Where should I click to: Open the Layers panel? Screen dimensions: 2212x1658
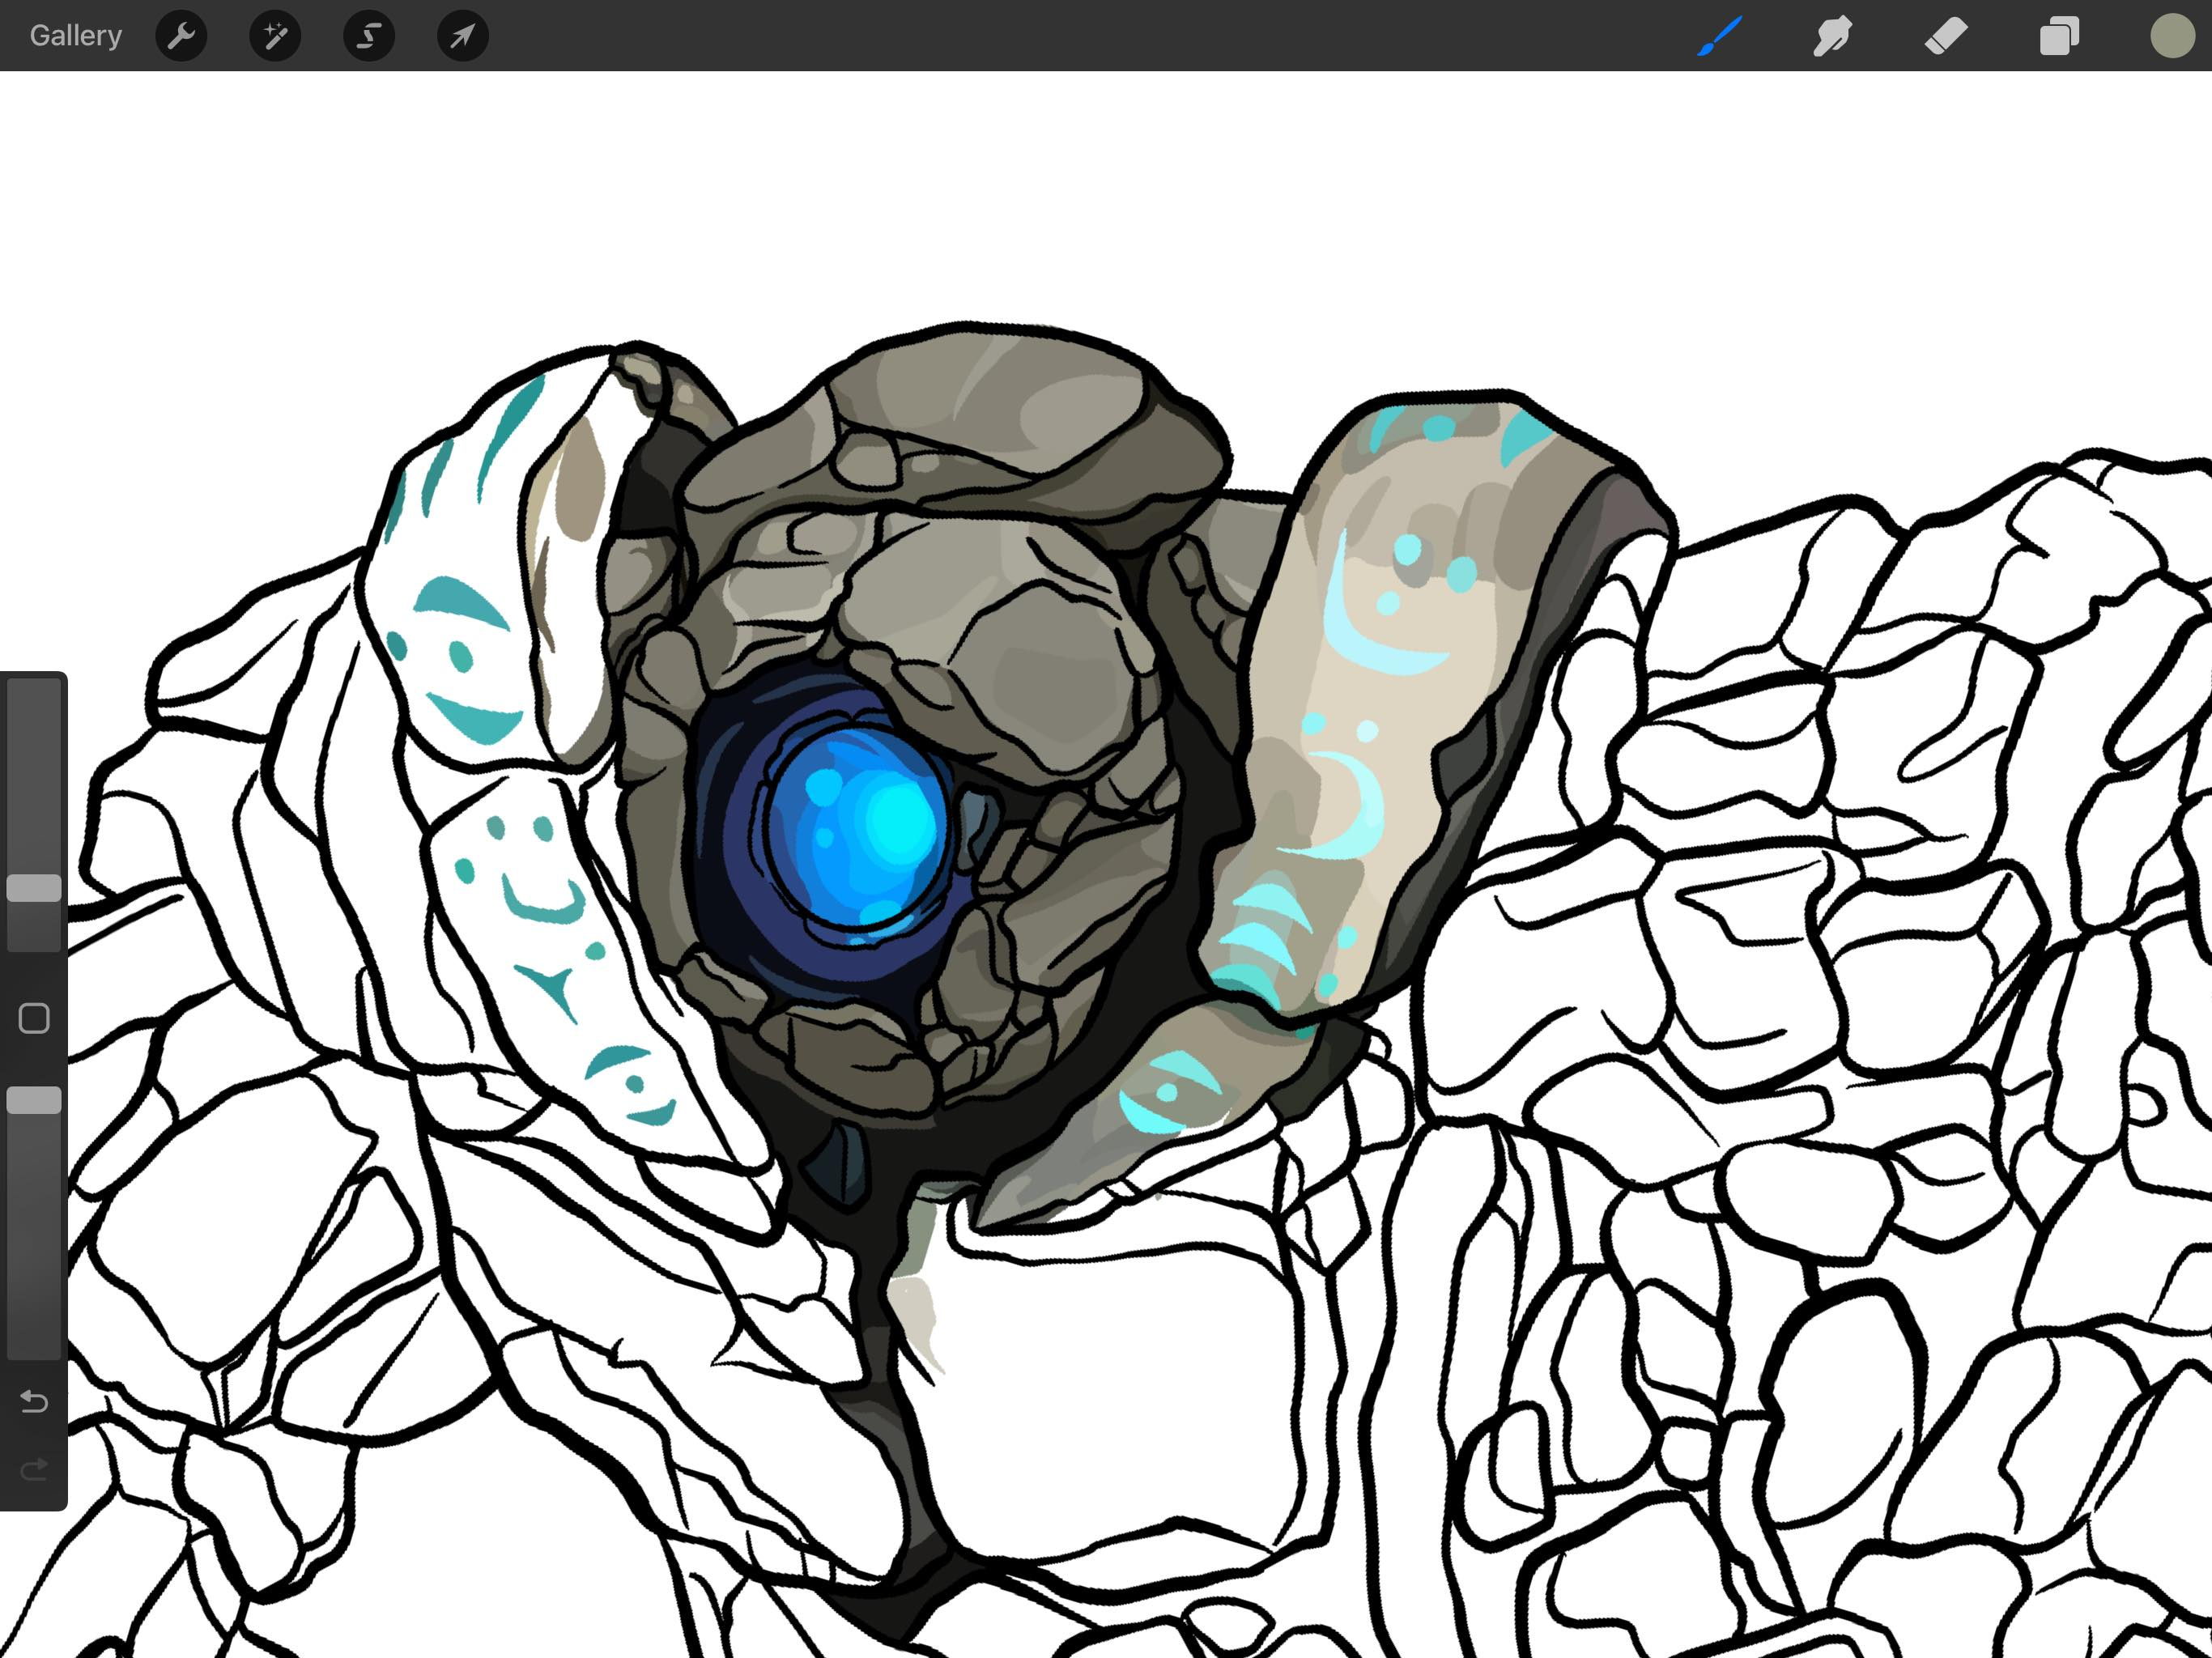[x=2059, y=36]
